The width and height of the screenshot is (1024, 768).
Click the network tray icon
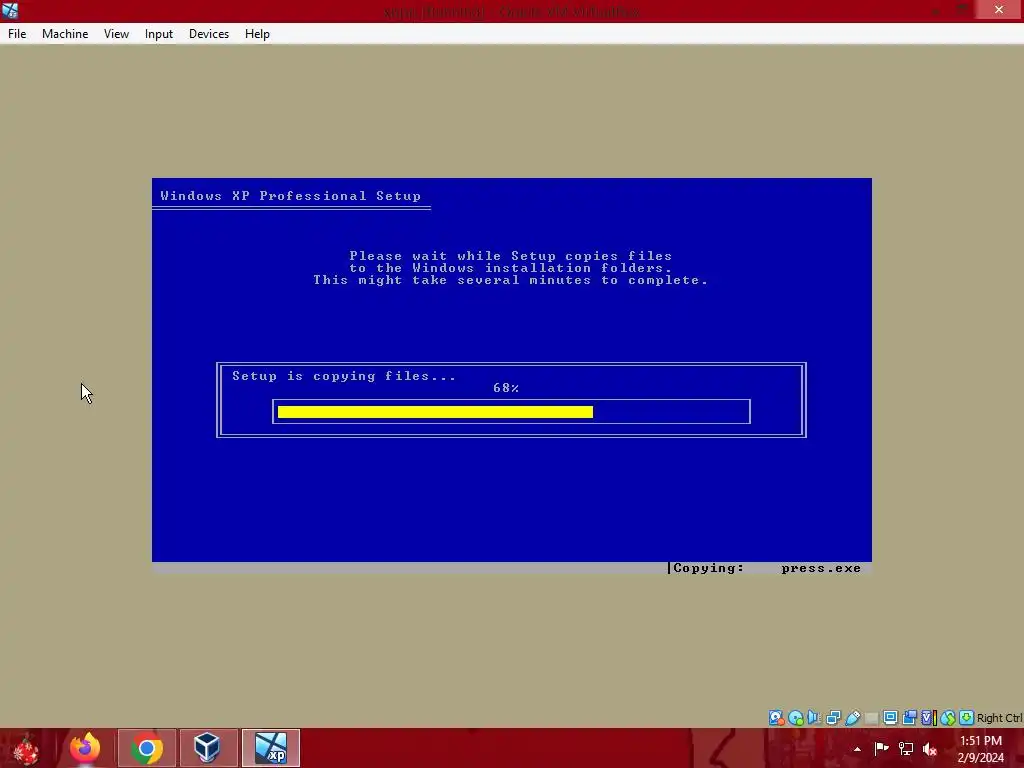point(906,748)
